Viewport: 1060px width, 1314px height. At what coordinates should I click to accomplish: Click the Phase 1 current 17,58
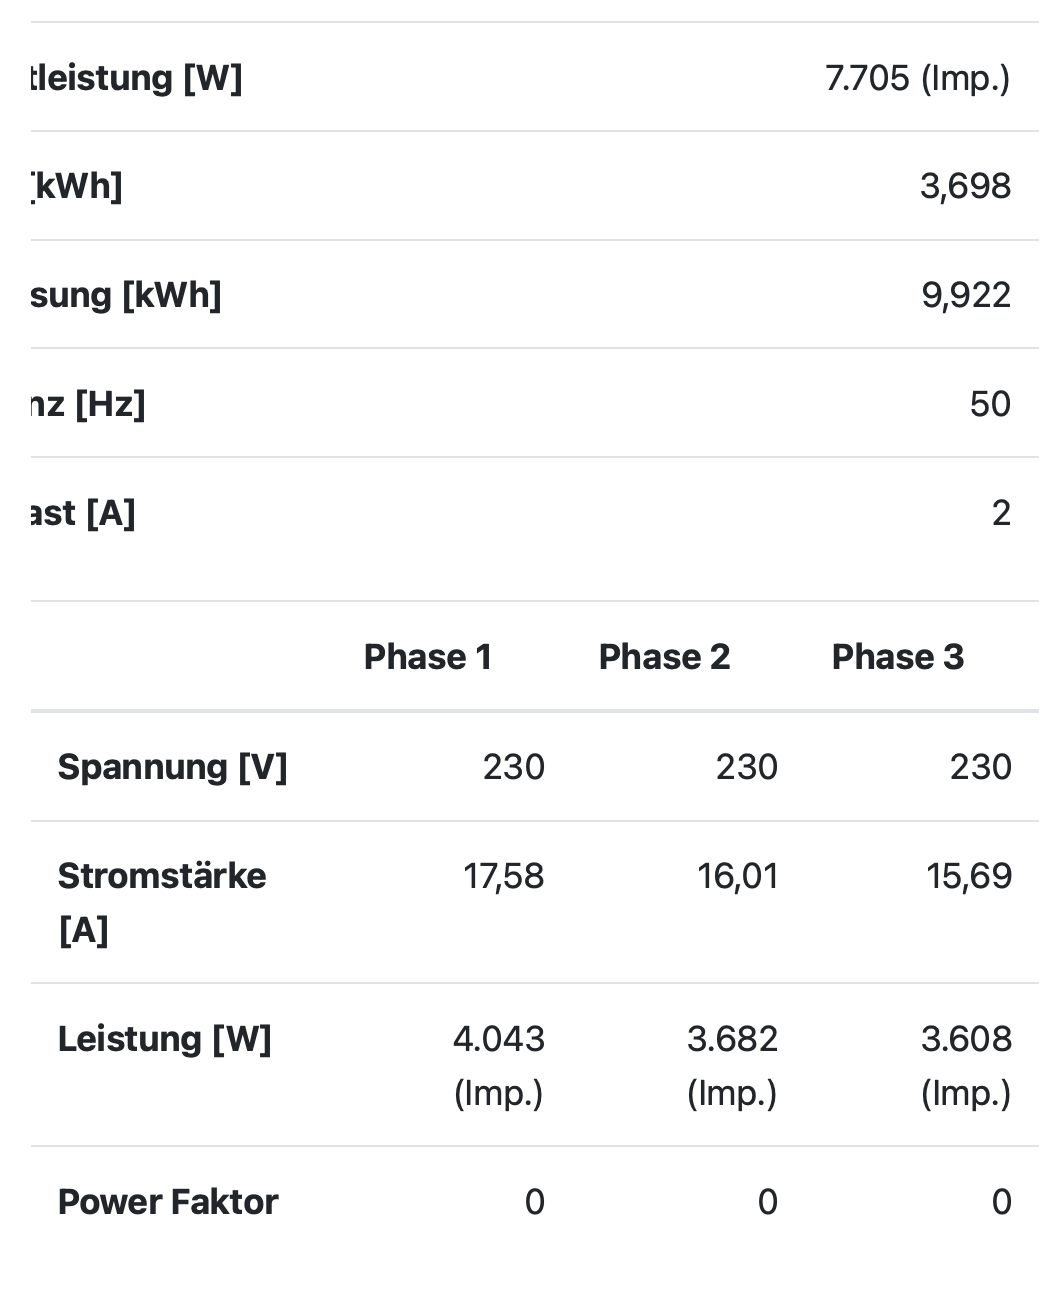(x=503, y=876)
